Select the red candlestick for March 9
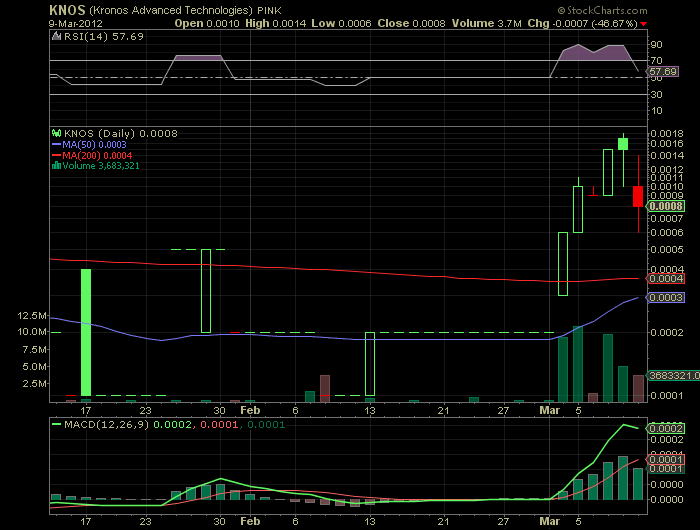This screenshot has height=530, width=700. coord(638,194)
